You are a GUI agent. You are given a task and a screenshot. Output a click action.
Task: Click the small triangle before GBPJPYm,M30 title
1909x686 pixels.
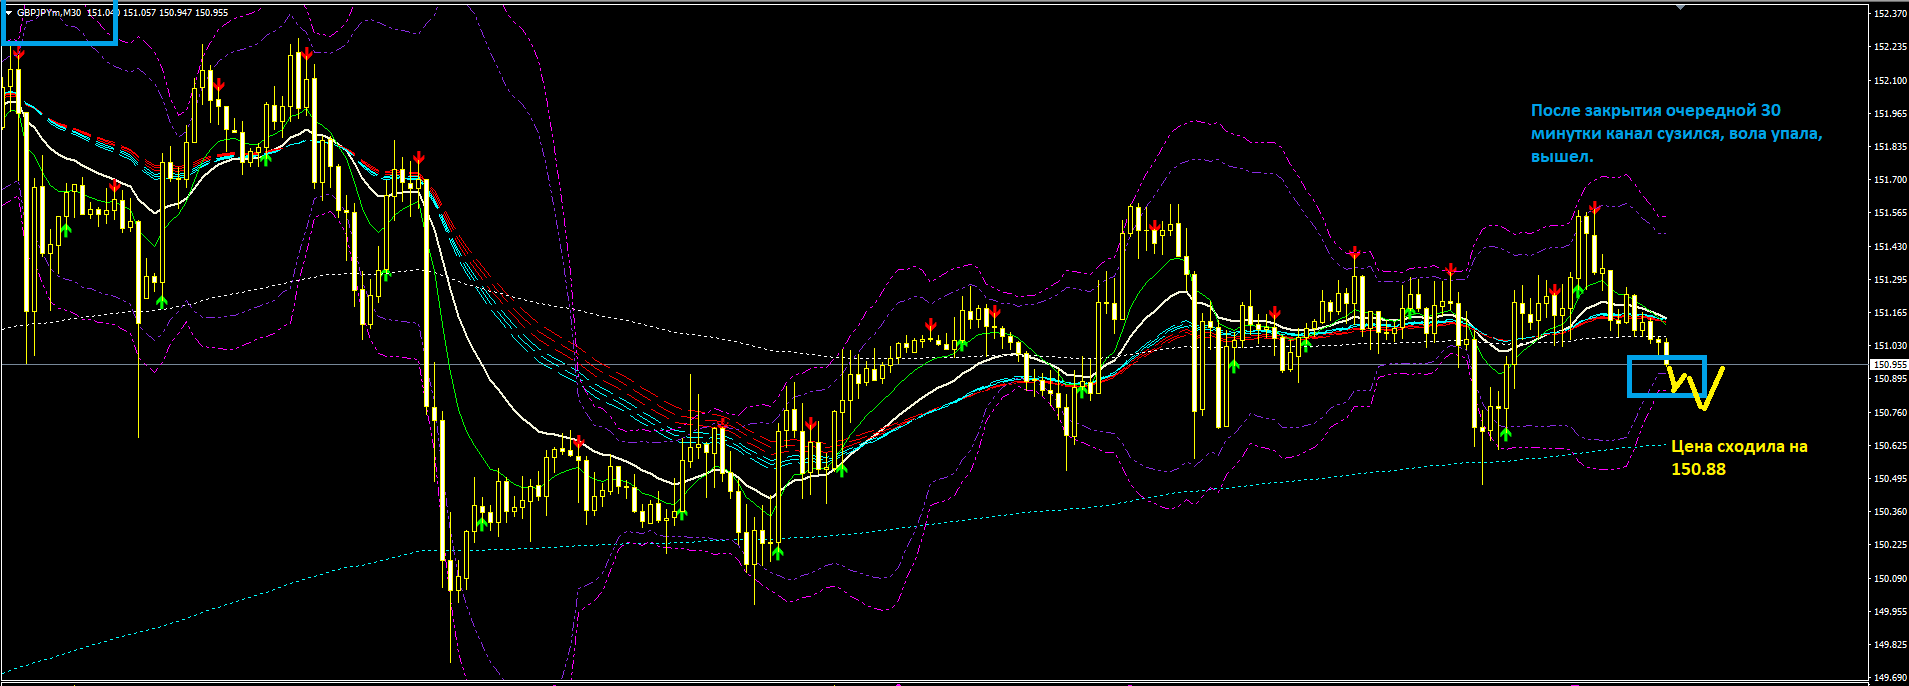pyautogui.click(x=9, y=13)
